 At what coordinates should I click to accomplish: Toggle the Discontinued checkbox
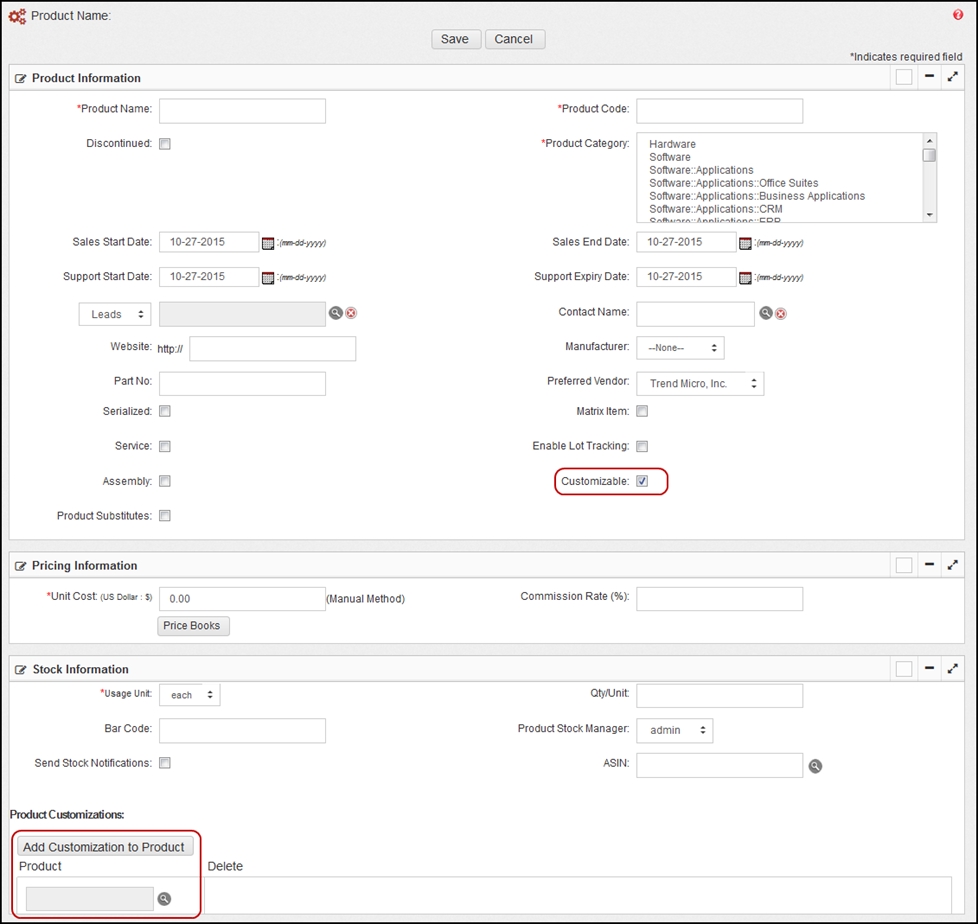(x=165, y=144)
